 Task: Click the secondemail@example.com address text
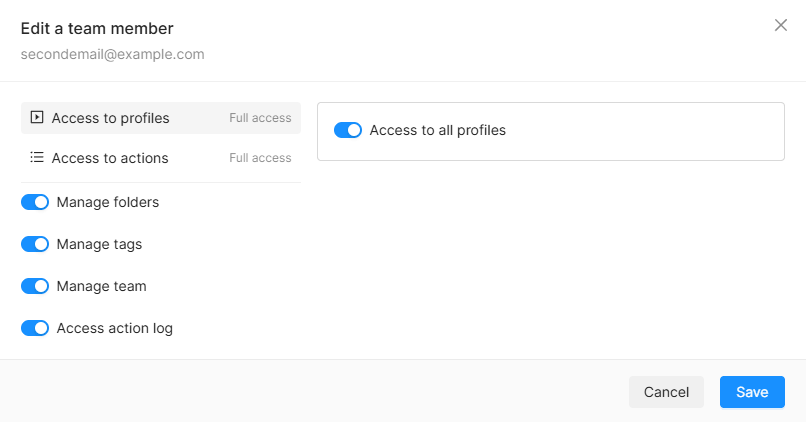click(x=113, y=54)
